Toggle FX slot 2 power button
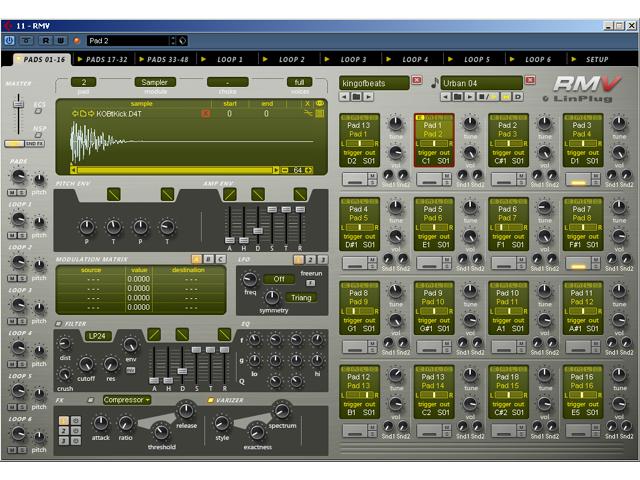 (76, 431)
